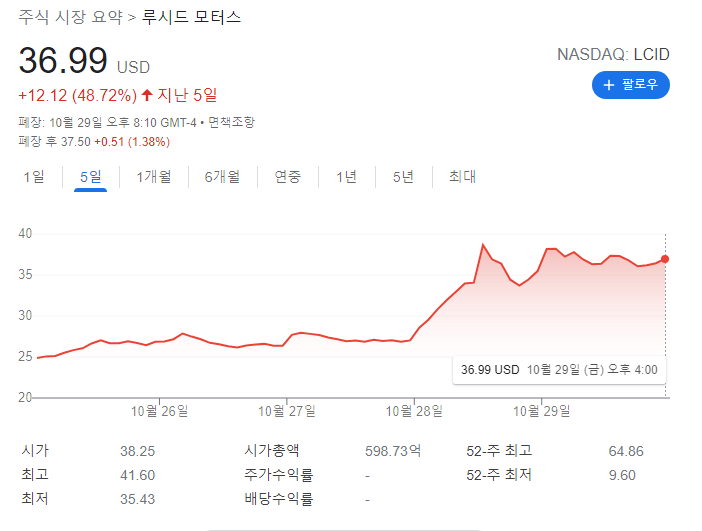Screen dimensions: 702x531
Task: Click the large 36.99 price value
Action: [63, 60]
